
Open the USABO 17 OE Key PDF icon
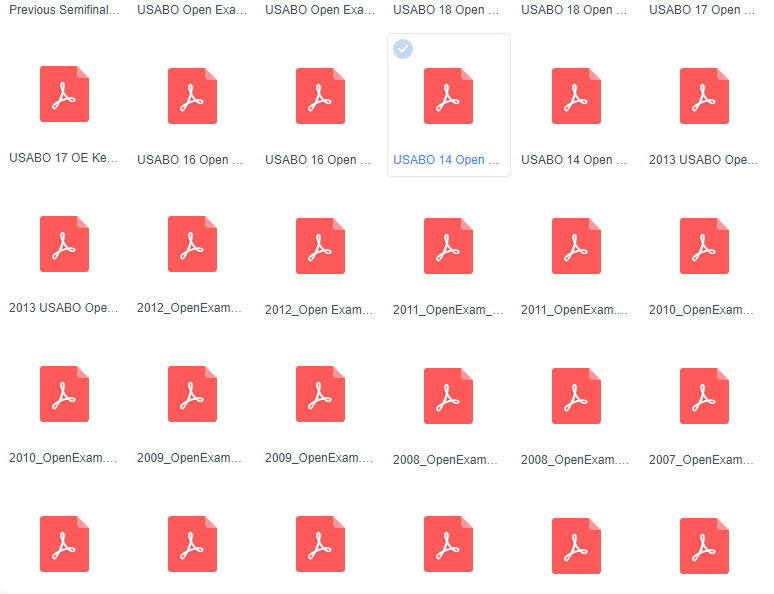coord(64,94)
